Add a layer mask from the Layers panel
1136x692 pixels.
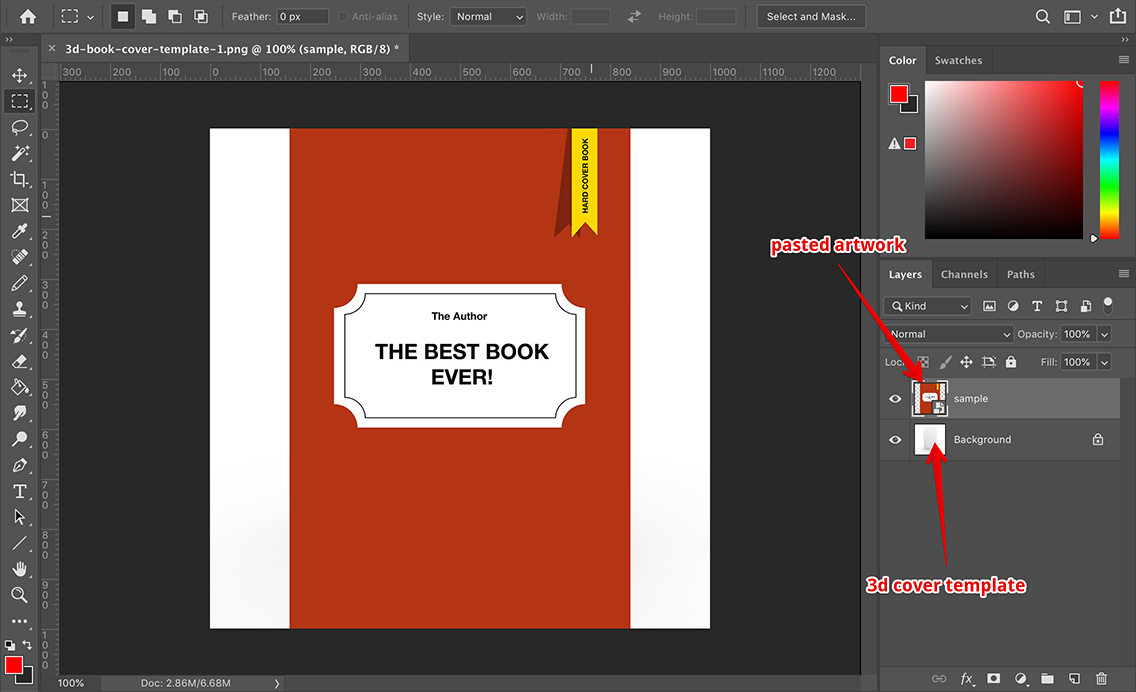(x=994, y=678)
